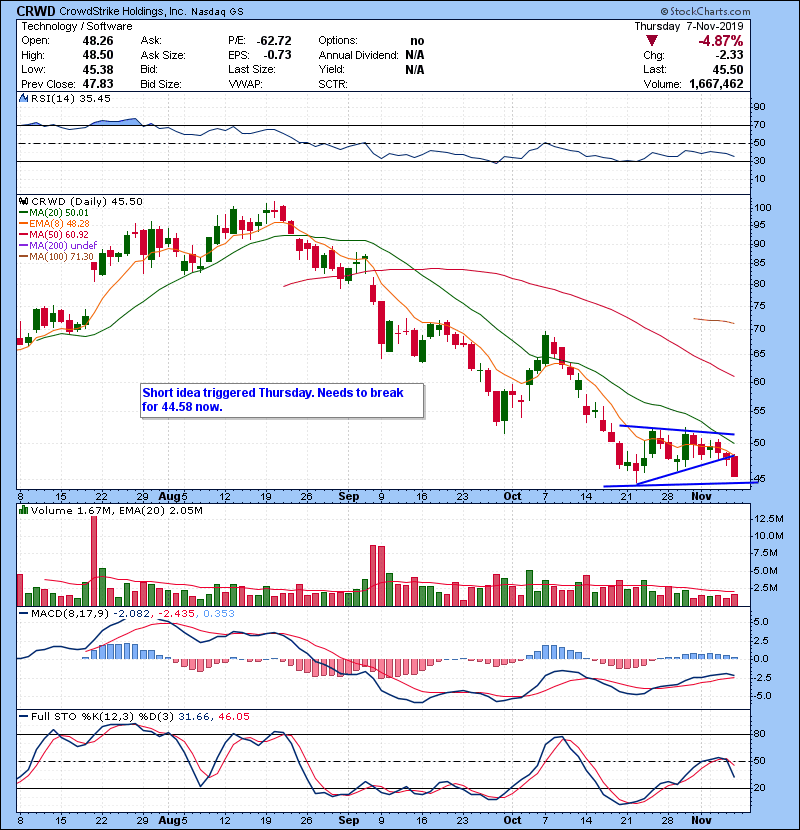Viewport: 800px width, 830px height.
Task: Click the Low value 45.38
Action: tap(98, 69)
